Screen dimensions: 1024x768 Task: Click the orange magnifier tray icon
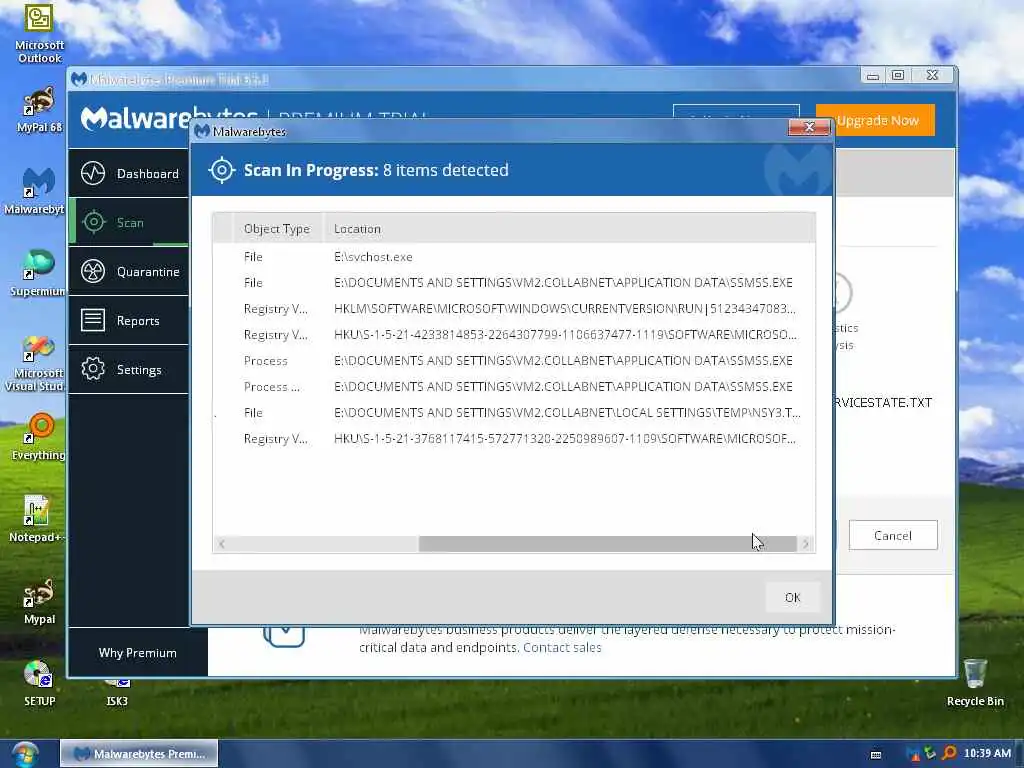click(x=948, y=753)
